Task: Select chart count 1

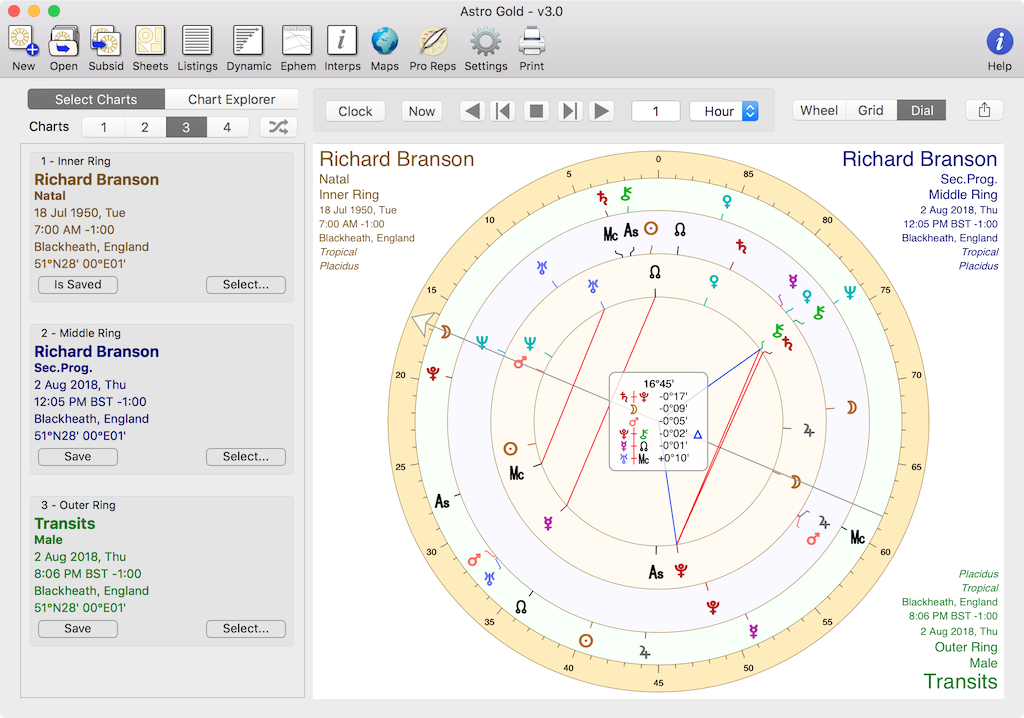Action: (103, 127)
